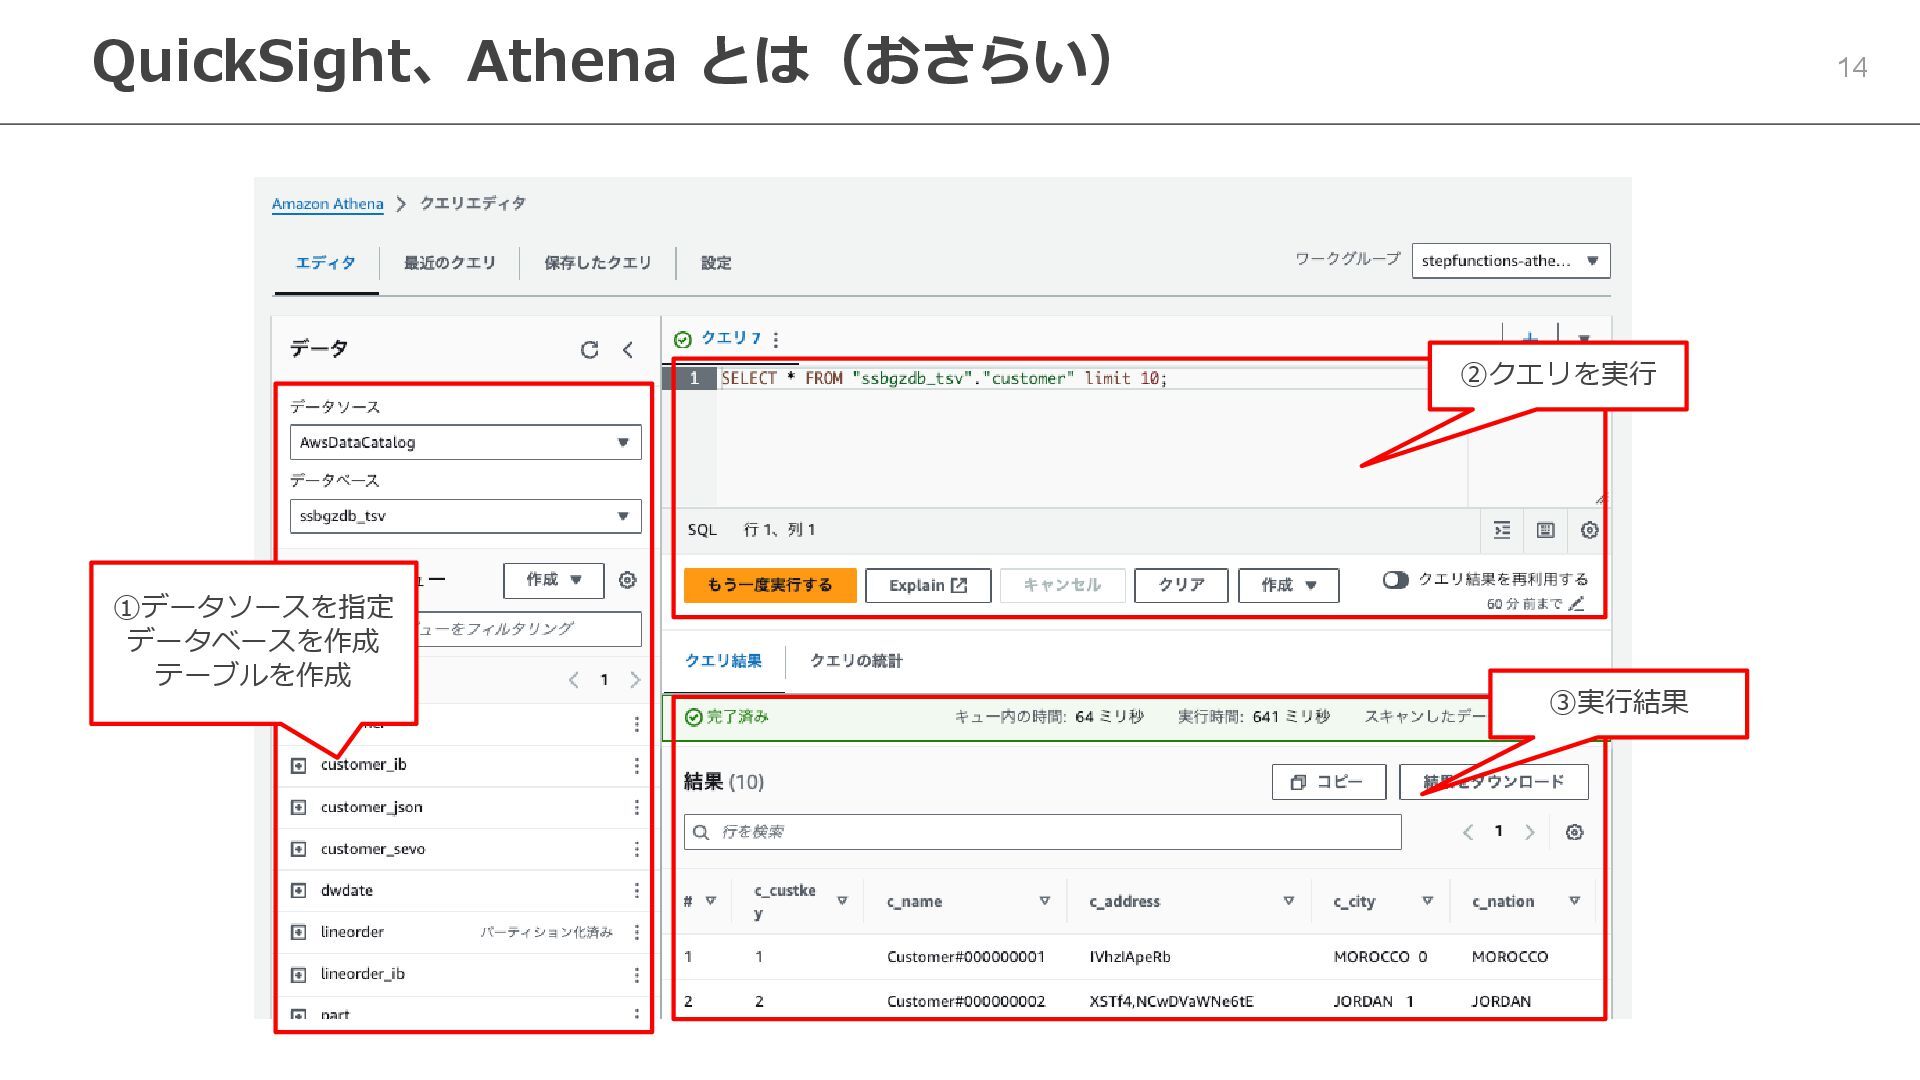Screen dimensions: 1920x1080
Task: Open the database ssbgzdb_tsv dropdown
Action: [465, 516]
